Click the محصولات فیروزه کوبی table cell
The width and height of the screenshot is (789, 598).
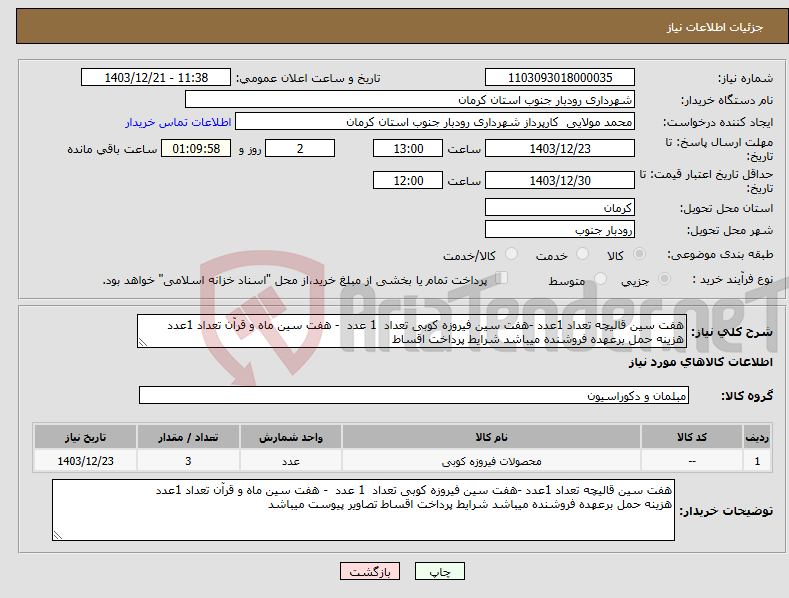tap(491, 461)
